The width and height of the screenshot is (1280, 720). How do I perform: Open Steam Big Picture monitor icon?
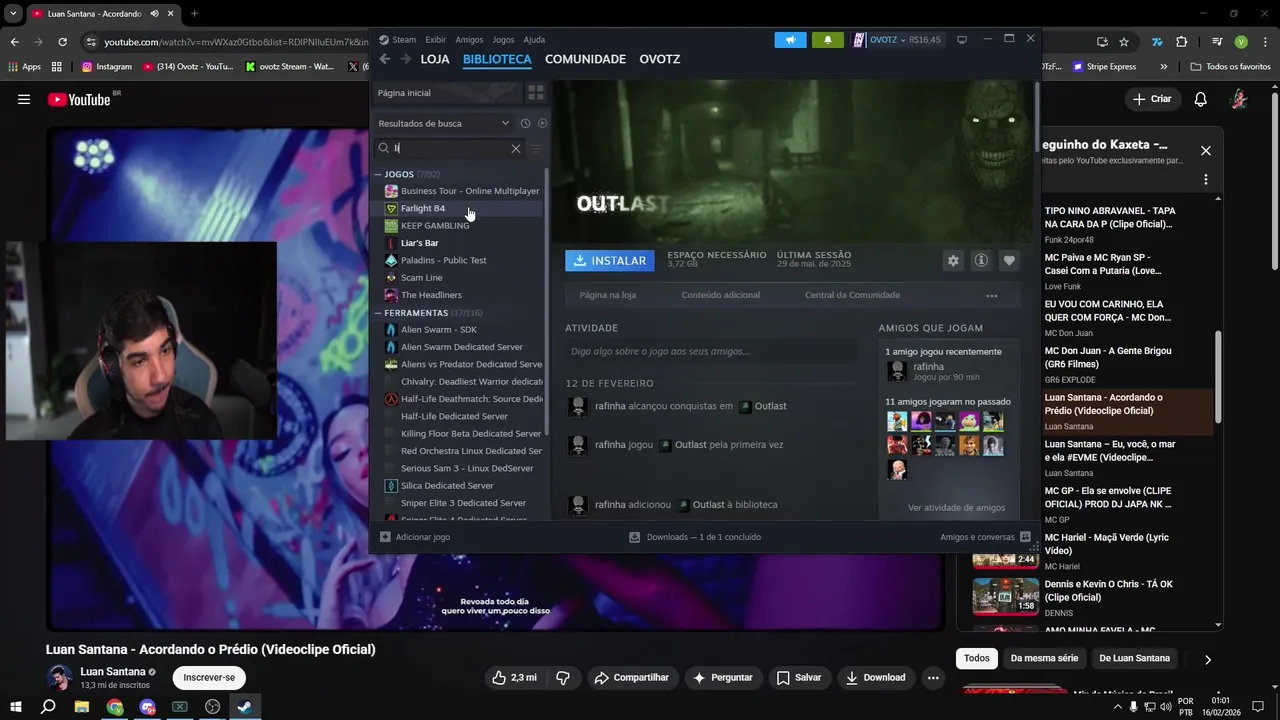pos(962,40)
